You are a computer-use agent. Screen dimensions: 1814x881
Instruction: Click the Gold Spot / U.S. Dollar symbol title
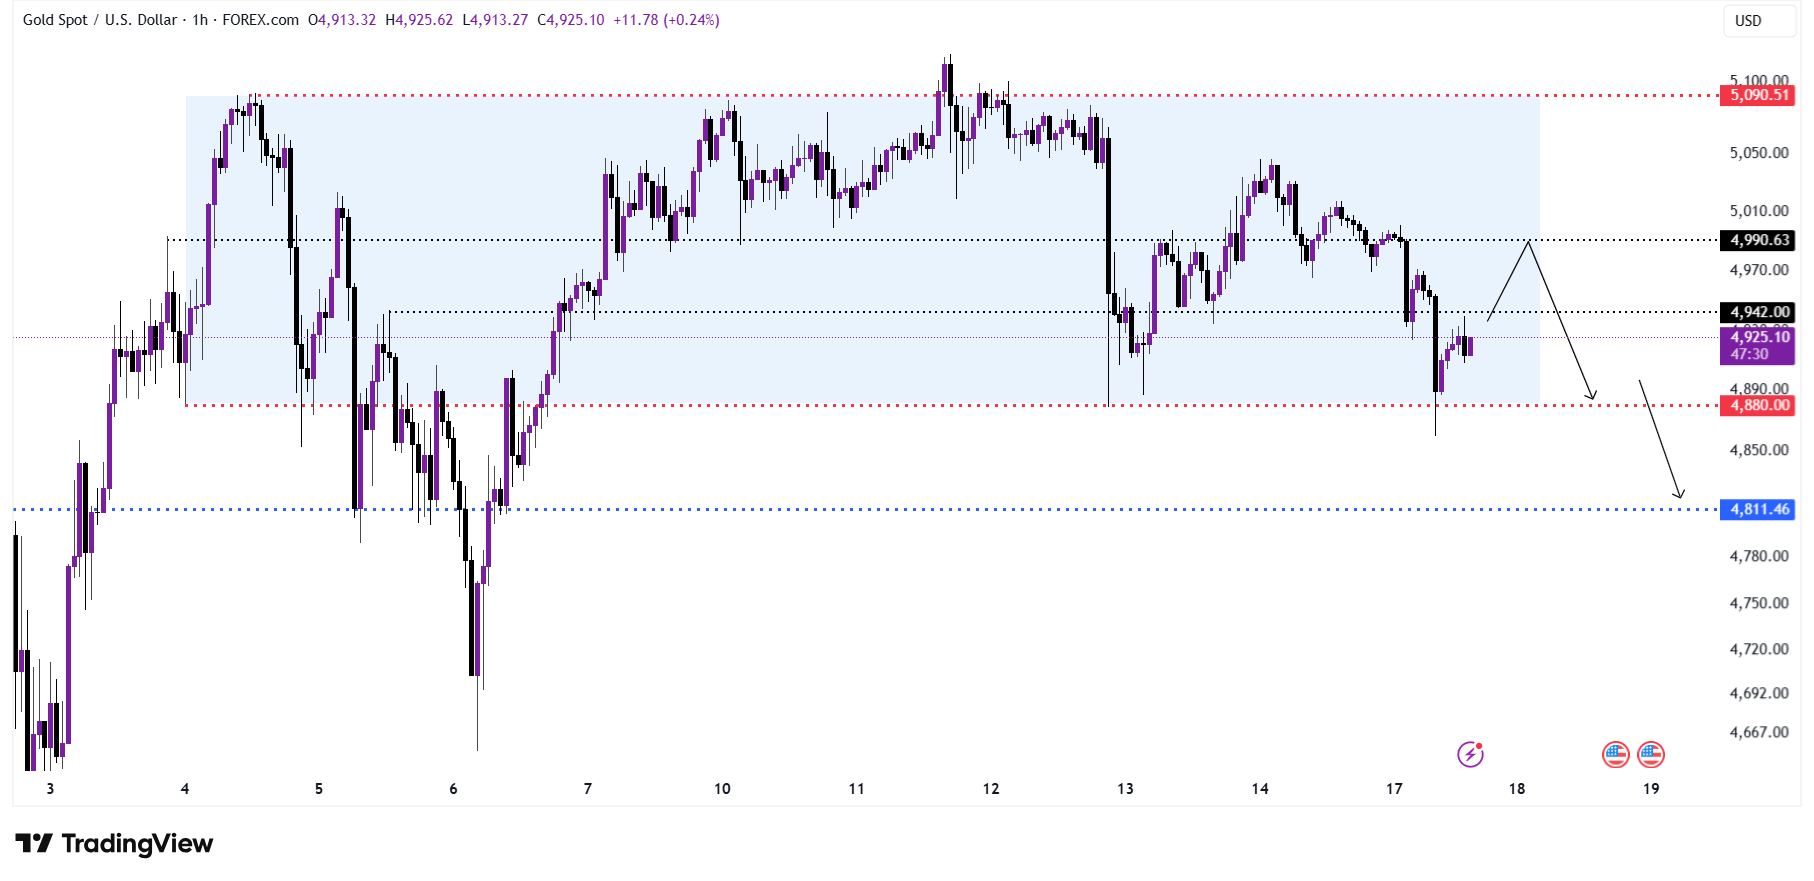[x=100, y=20]
